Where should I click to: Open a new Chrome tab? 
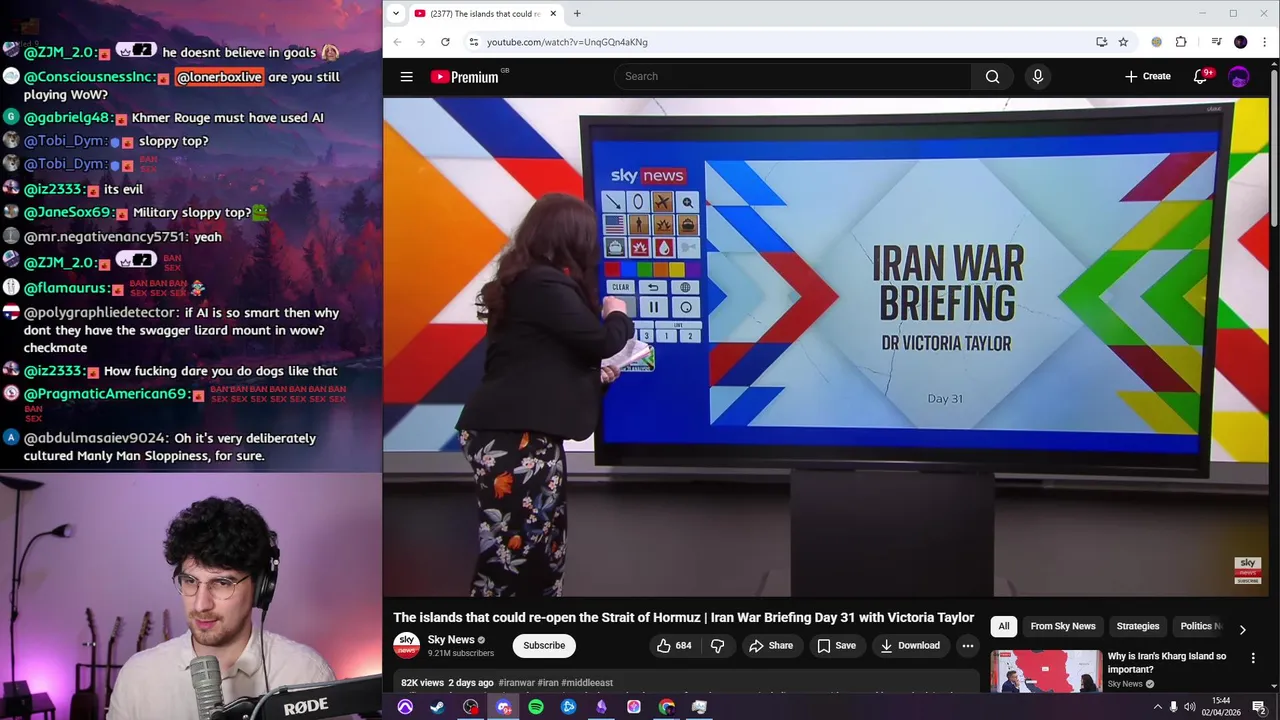pyautogui.click(x=577, y=13)
